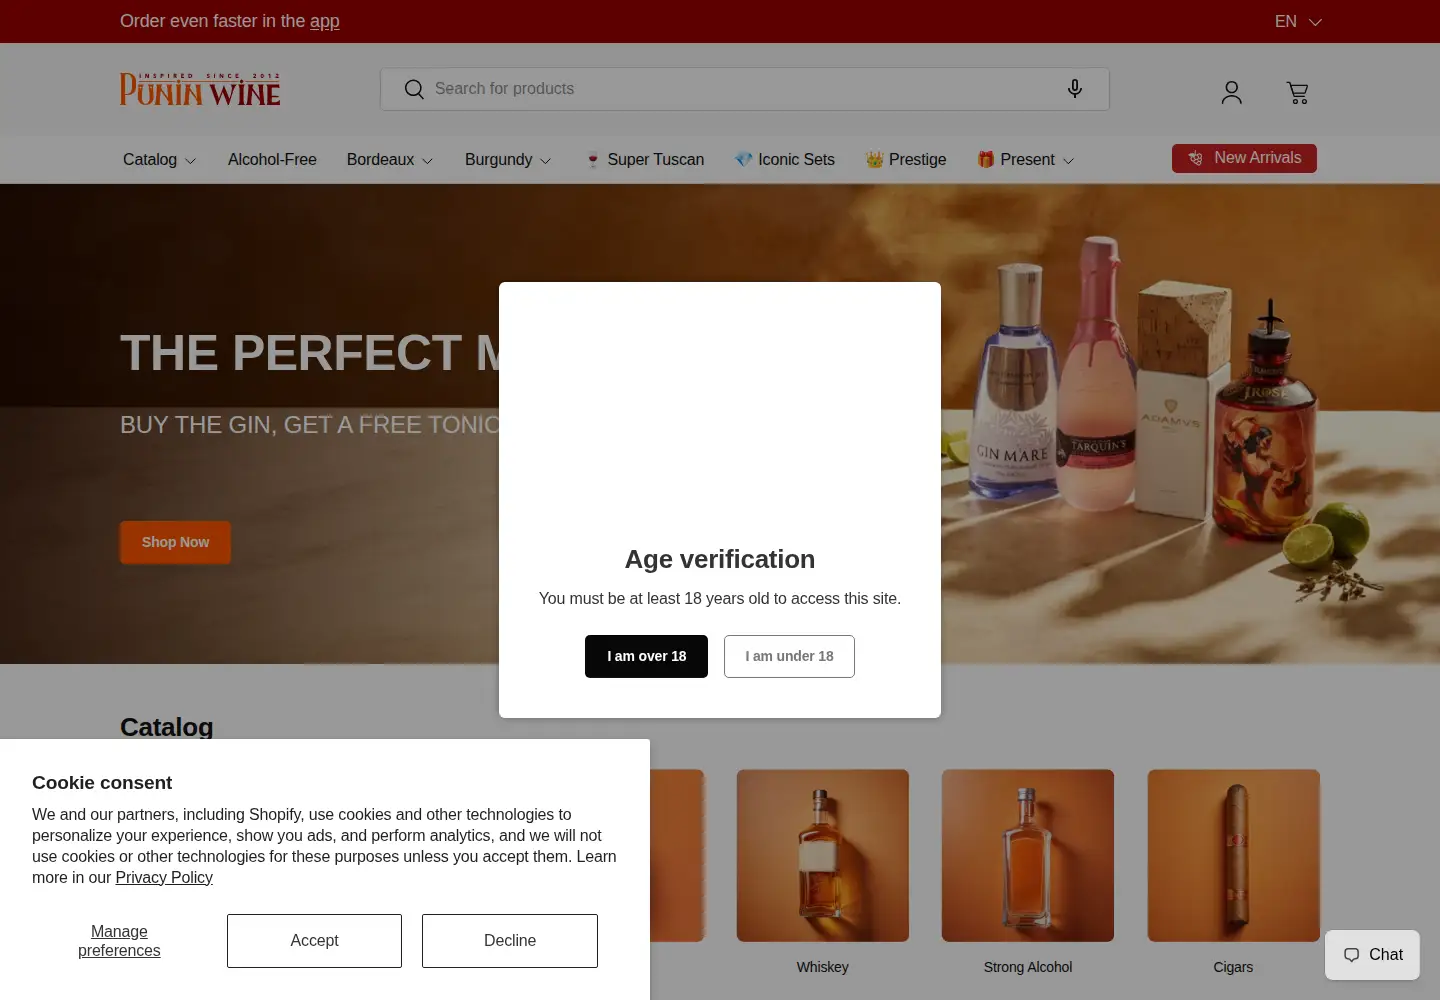The width and height of the screenshot is (1440, 1000).
Task: Click the Shop Now button
Action: click(175, 542)
